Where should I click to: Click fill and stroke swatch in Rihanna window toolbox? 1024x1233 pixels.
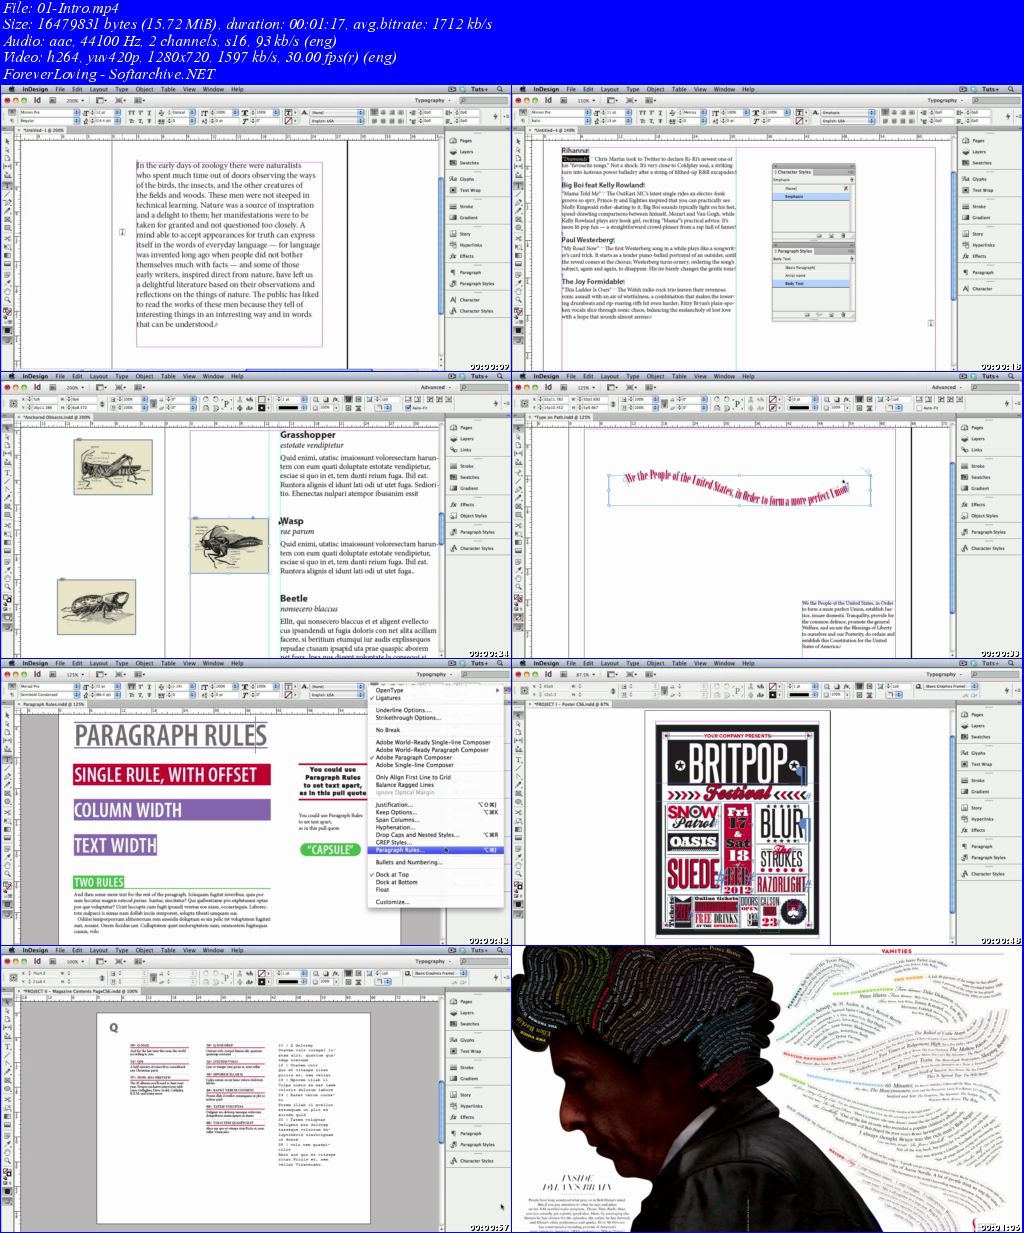click(520, 313)
